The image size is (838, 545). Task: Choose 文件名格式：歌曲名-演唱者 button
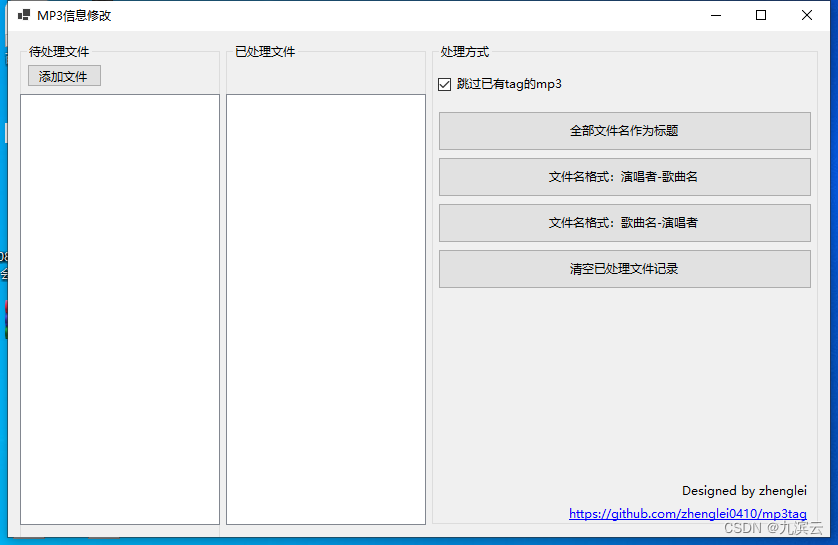point(625,223)
